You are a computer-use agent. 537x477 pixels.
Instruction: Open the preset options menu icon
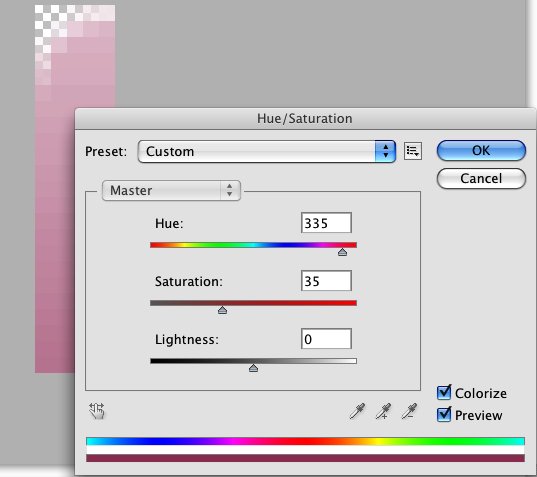click(413, 151)
